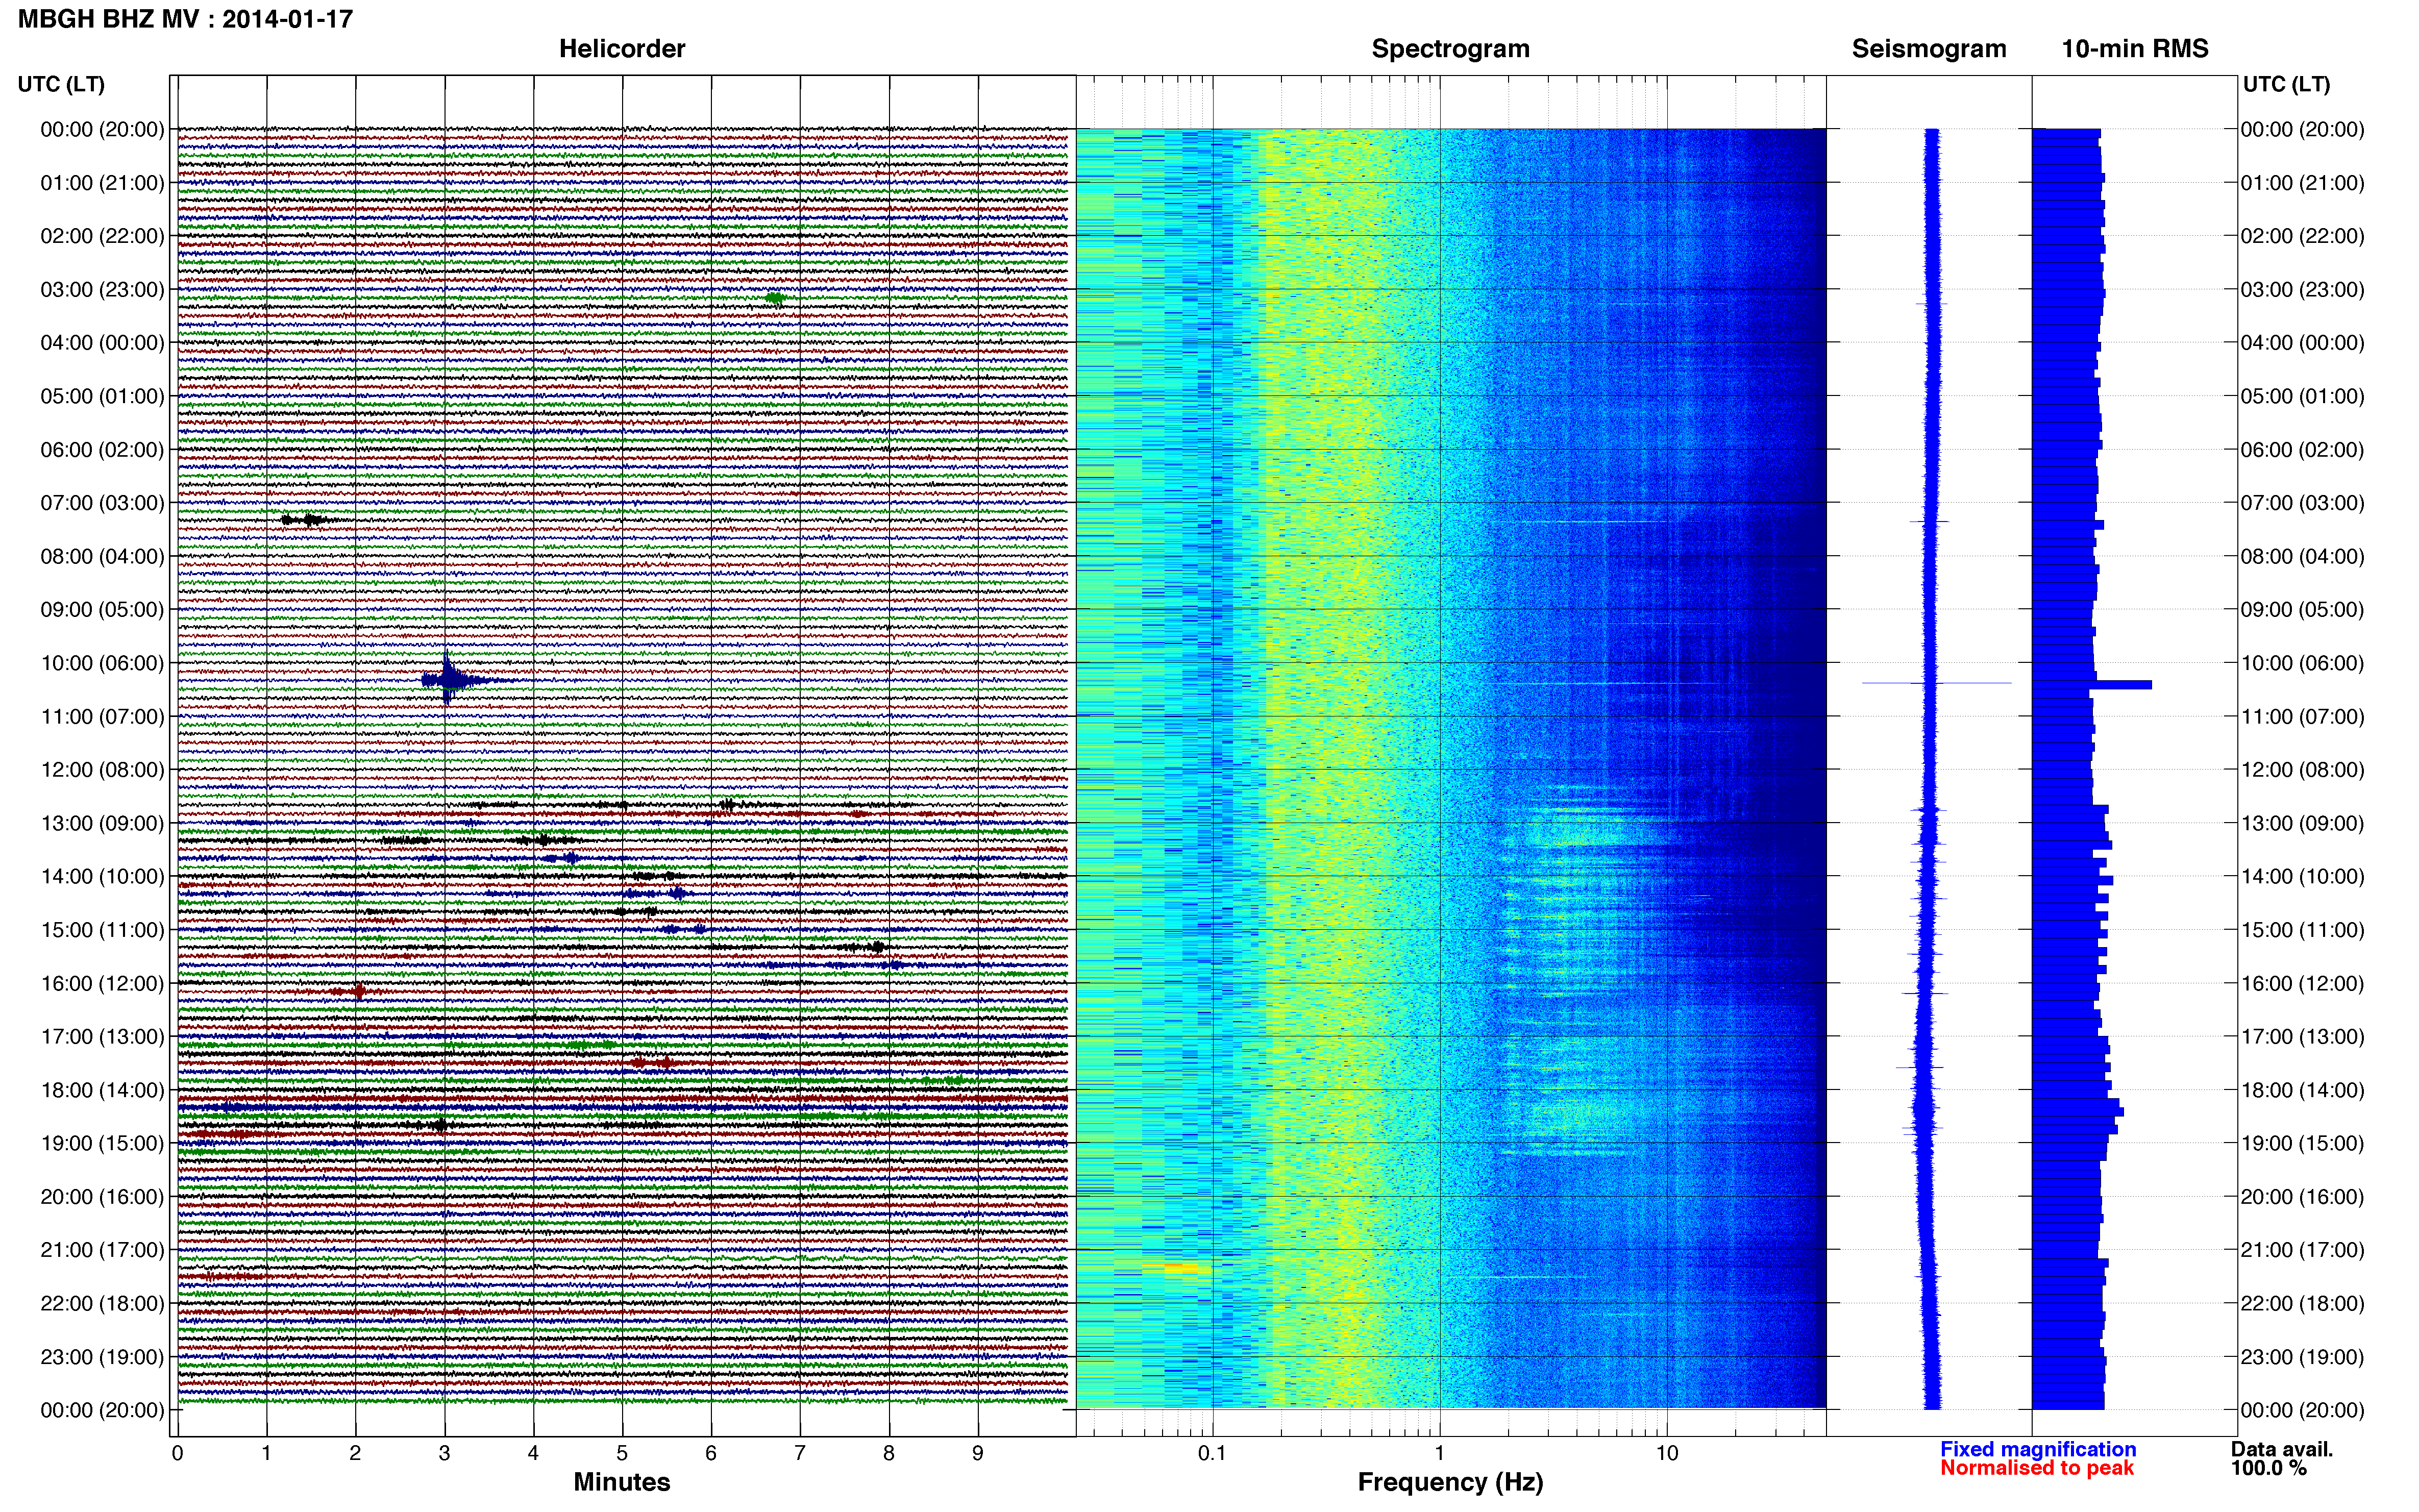Click '05:00 (01:00)' on the helicorder time axis
The image size is (2419, 1512).
coord(102,396)
